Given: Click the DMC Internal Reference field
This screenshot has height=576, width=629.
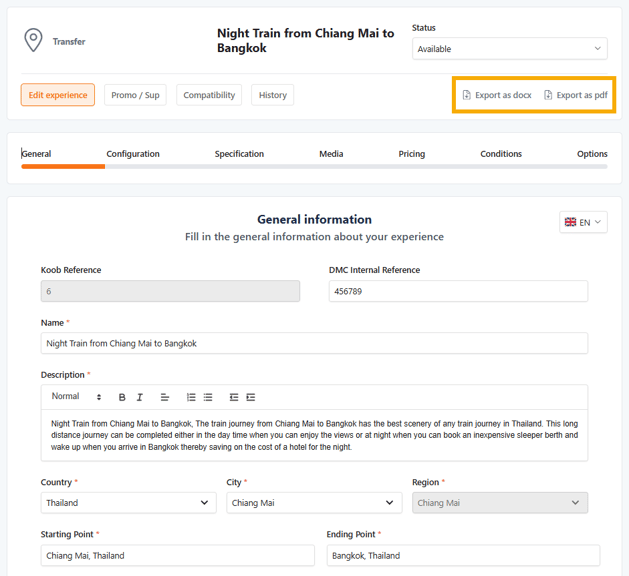Looking at the screenshot, I should 458,291.
